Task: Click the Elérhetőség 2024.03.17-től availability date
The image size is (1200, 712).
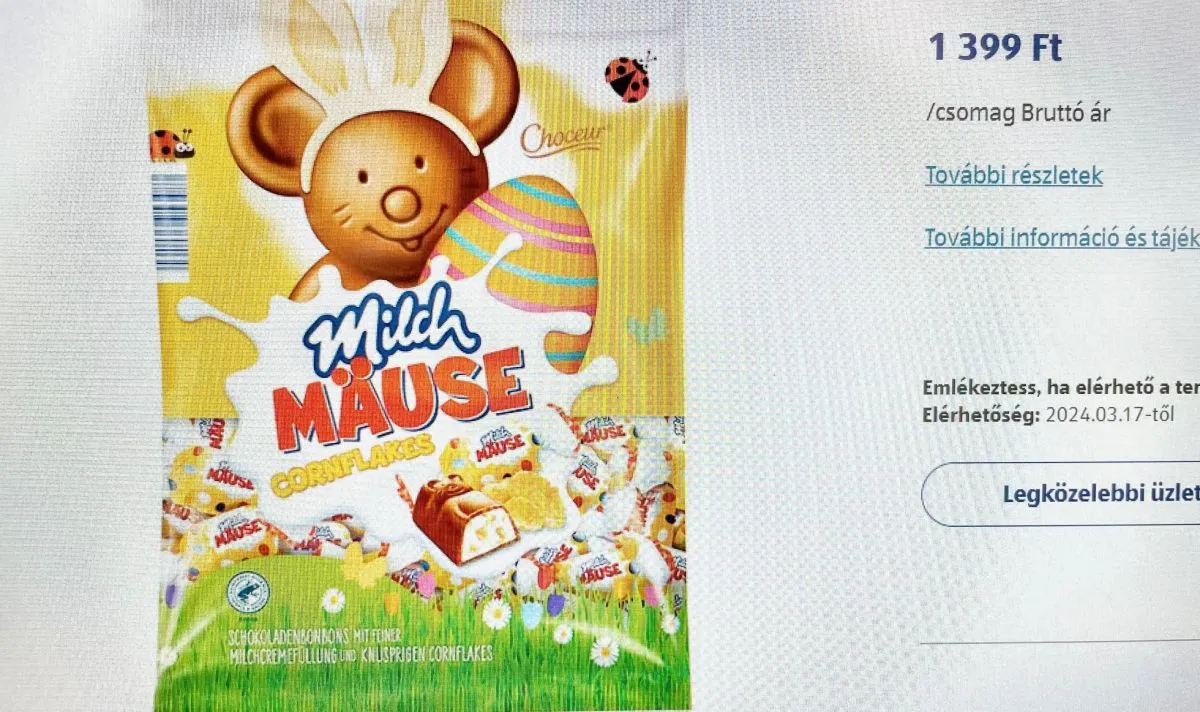Action: (x=1046, y=413)
